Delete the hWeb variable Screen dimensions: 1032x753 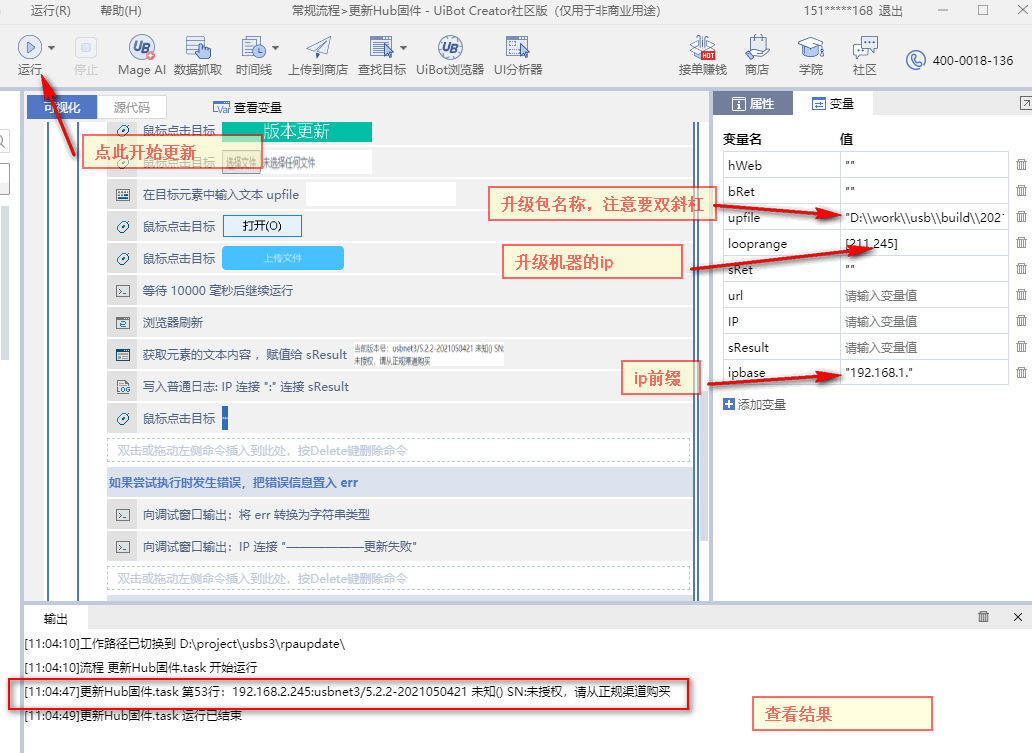[x=1021, y=165]
